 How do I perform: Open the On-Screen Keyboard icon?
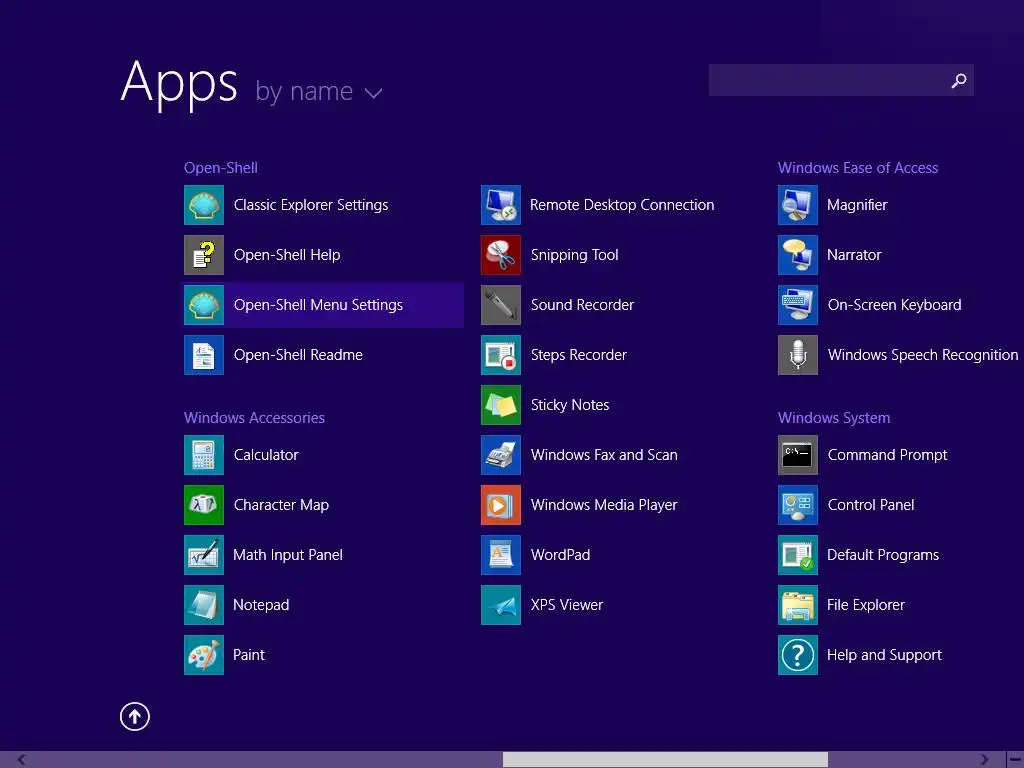pos(798,305)
